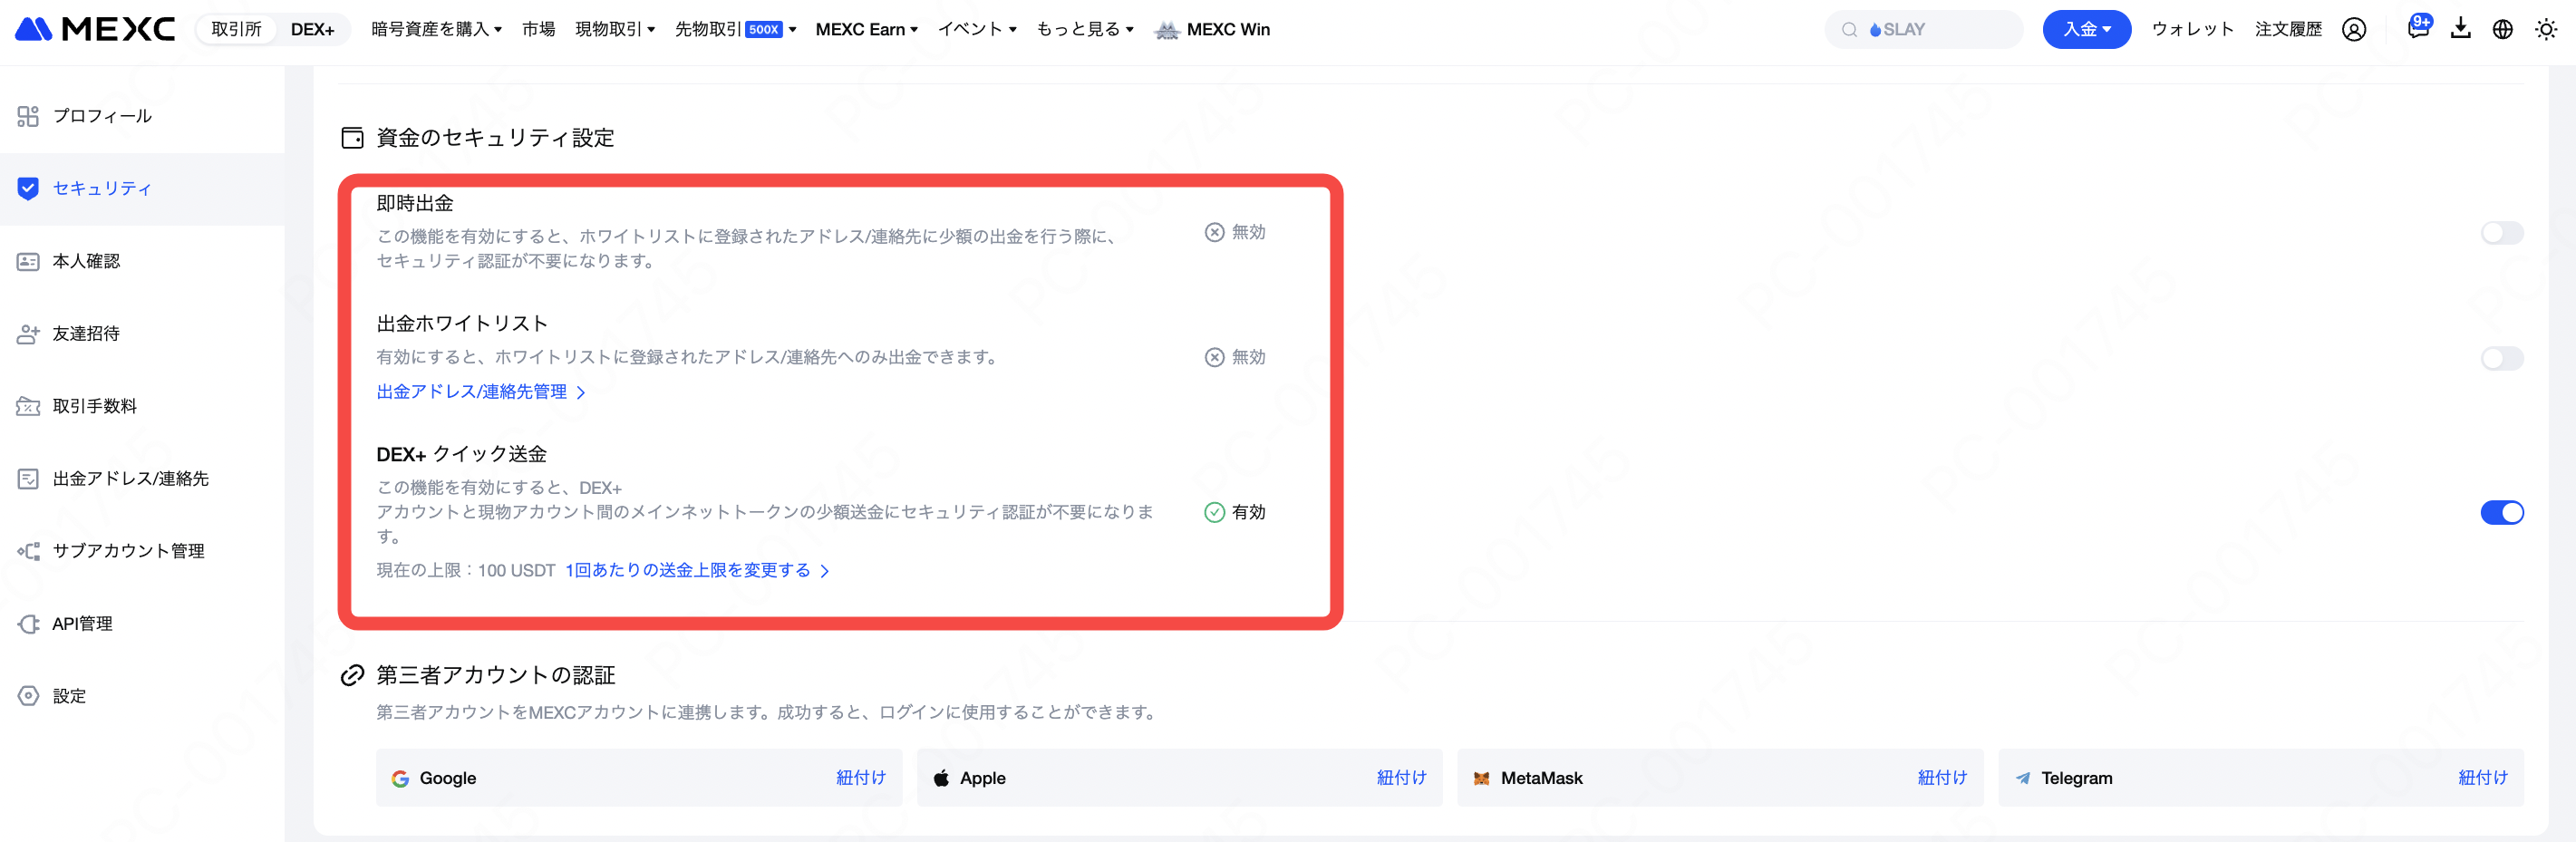
Task: Enable the 即時出金 toggle switch
Action: coord(2501,233)
